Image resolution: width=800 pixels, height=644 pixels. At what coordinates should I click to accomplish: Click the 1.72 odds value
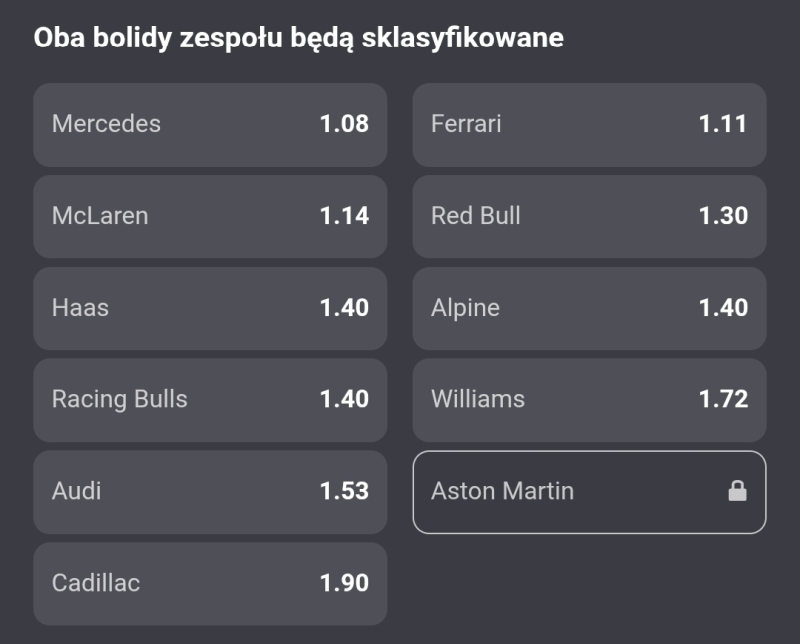723,399
